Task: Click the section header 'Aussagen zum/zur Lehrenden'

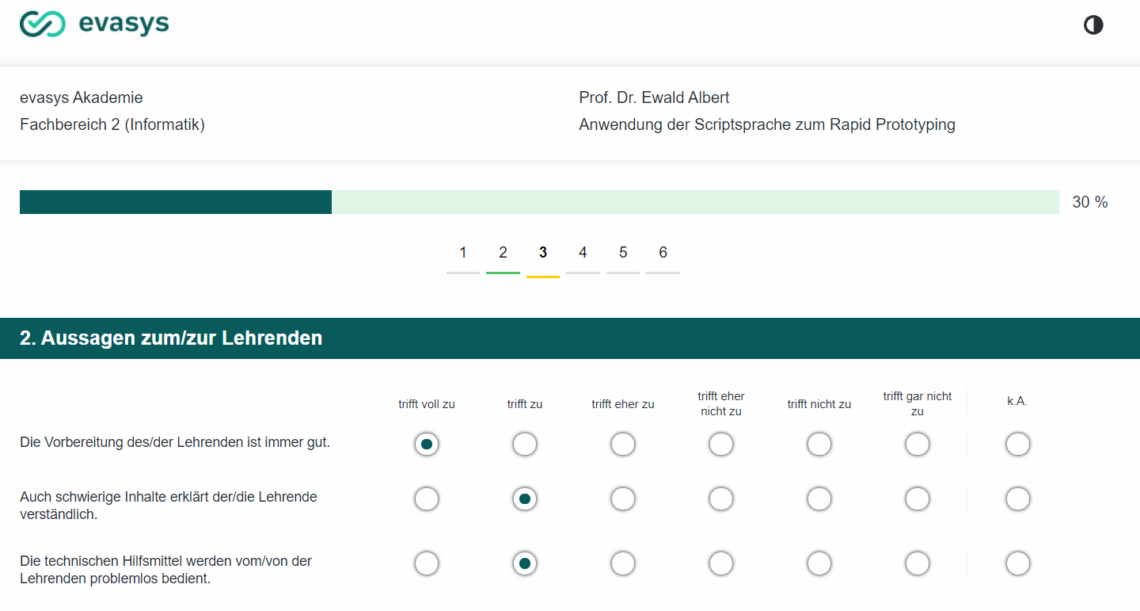Action: pyautogui.click(x=171, y=338)
